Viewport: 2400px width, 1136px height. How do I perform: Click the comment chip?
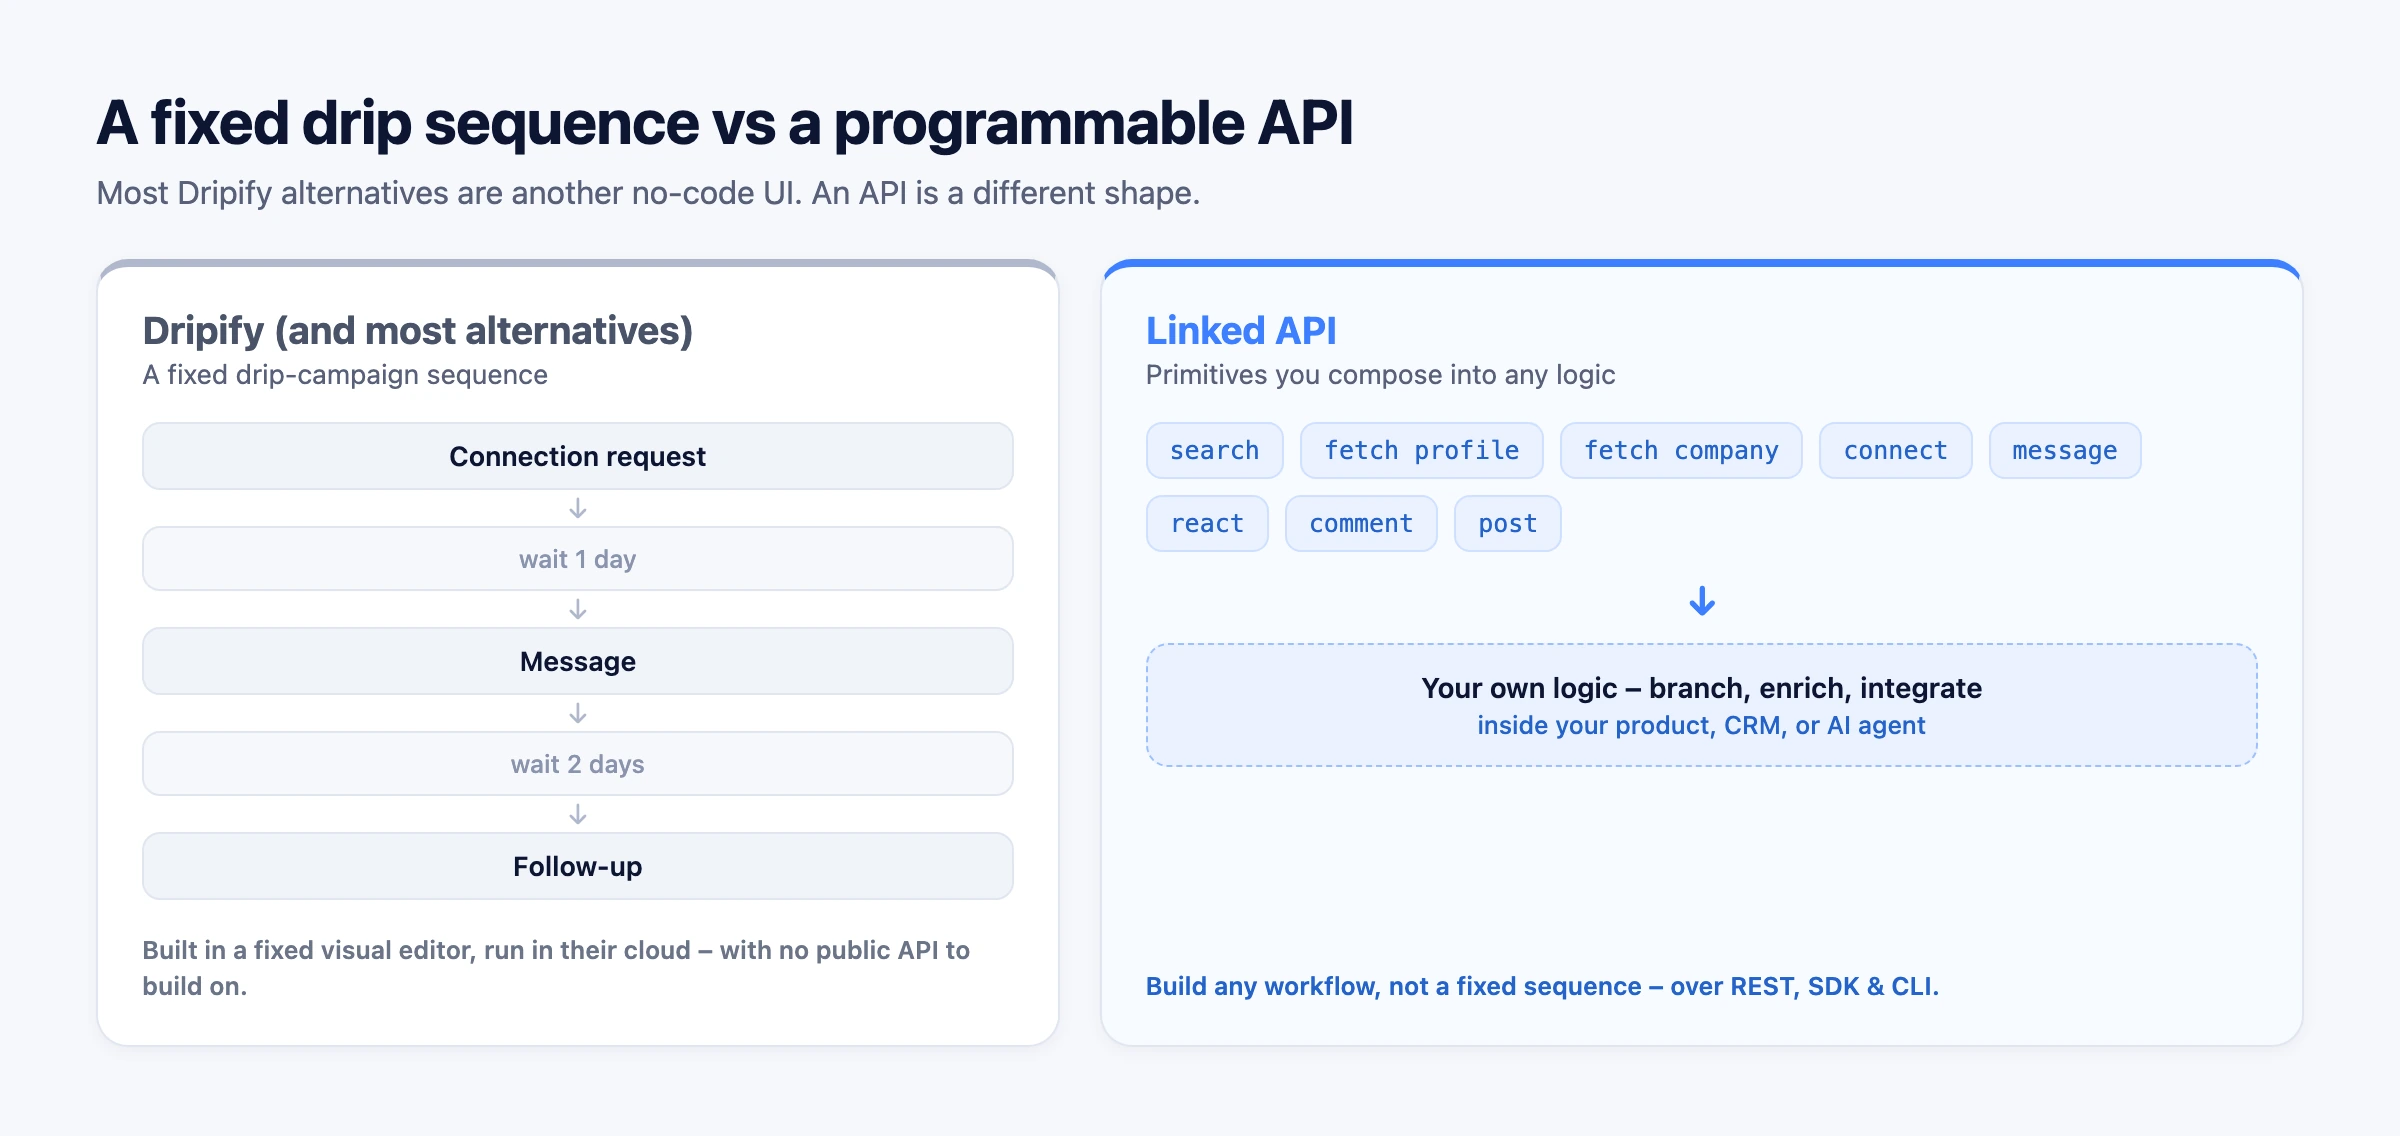click(1361, 524)
